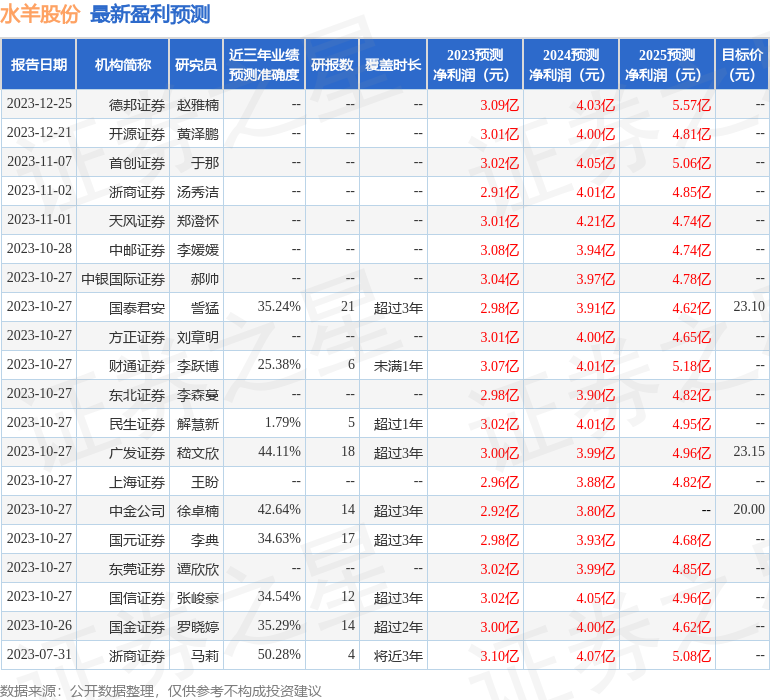Select the date cell 2023-11-07
This screenshot has height=700, width=770.
39,162
